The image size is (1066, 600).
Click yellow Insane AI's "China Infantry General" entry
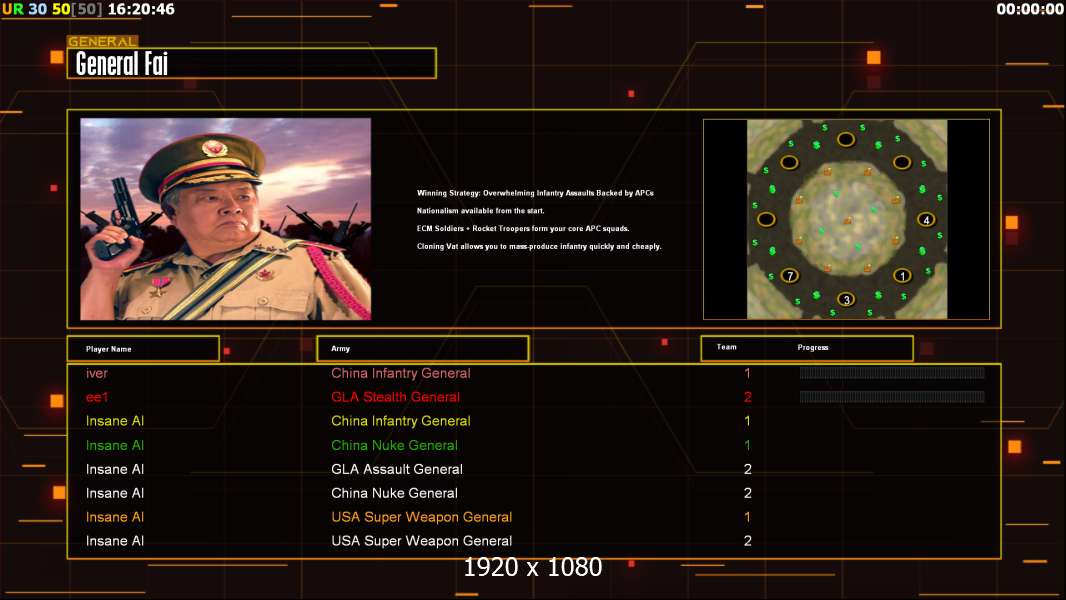tap(400, 421)
